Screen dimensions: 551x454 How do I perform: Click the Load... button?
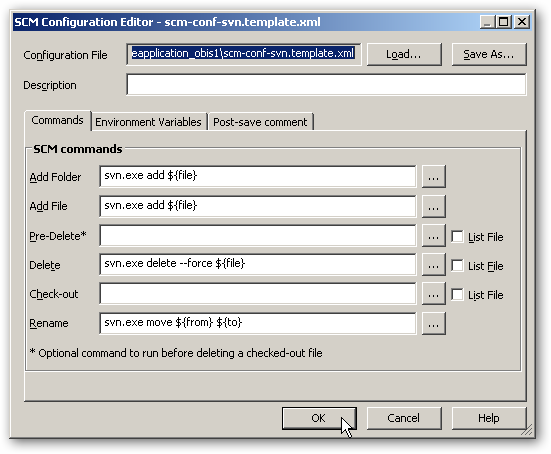pos(404,54)
